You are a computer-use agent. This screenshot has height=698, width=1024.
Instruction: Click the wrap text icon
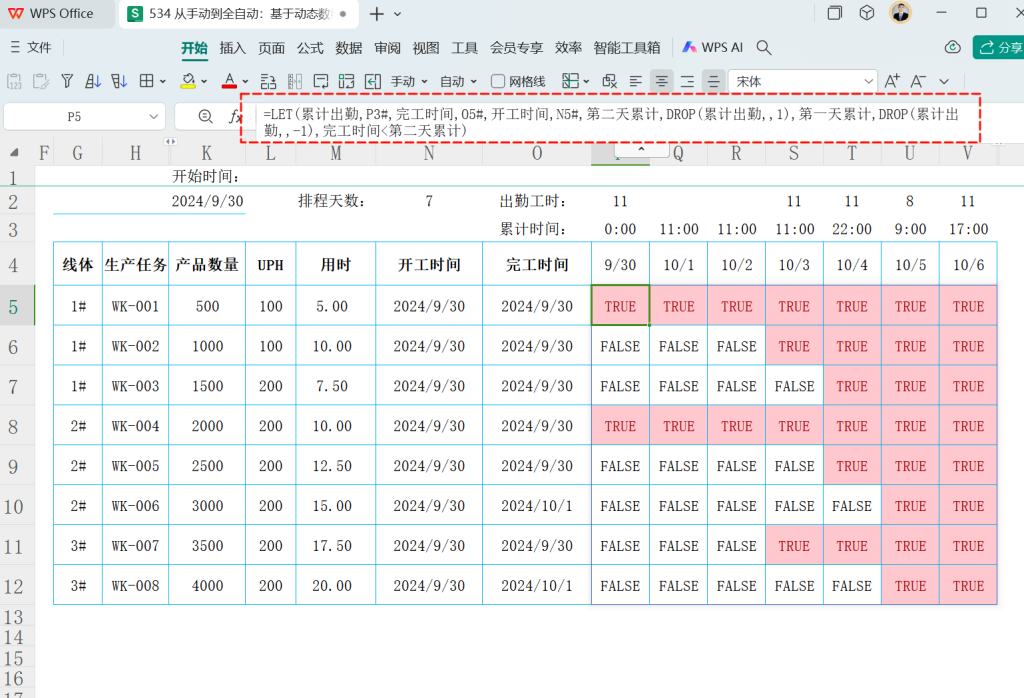click(x=321, y=81)
